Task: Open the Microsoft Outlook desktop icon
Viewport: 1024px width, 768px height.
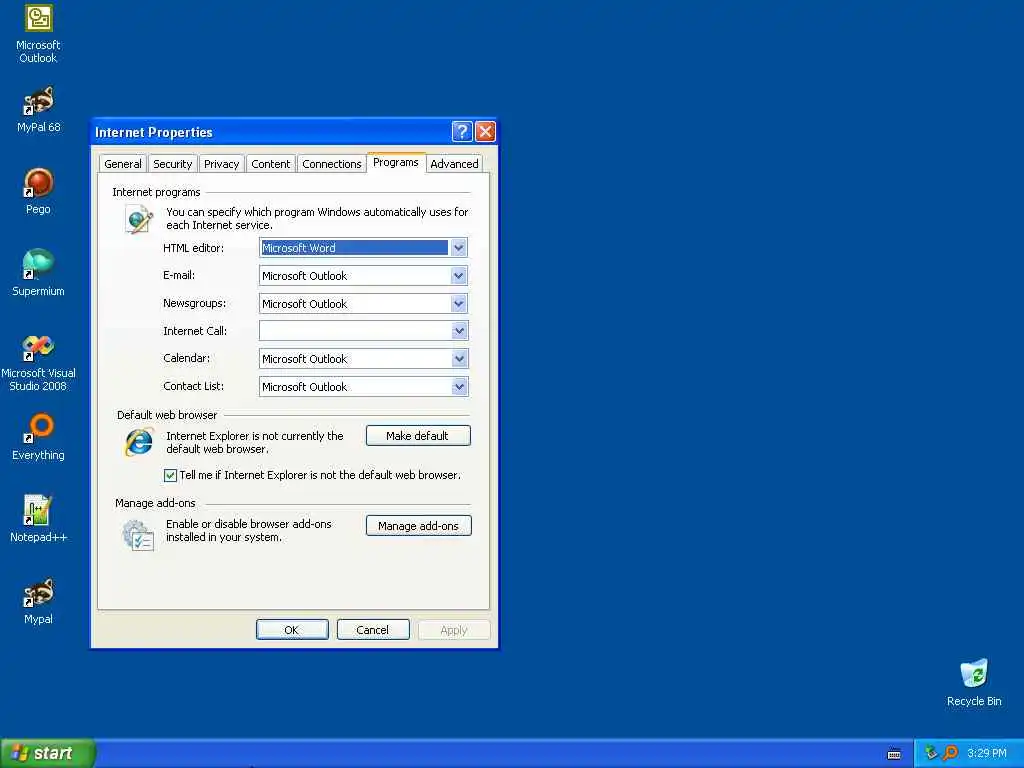Action: pos(38,34)
